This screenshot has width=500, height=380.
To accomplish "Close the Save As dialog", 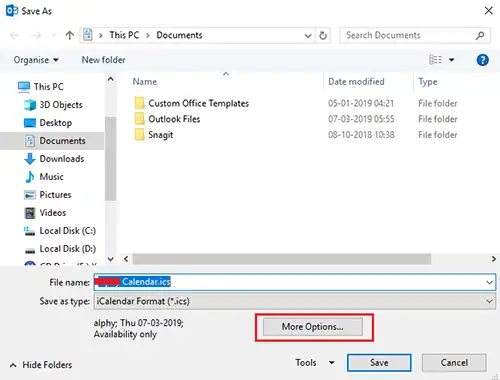I will [x=489, y=11].
